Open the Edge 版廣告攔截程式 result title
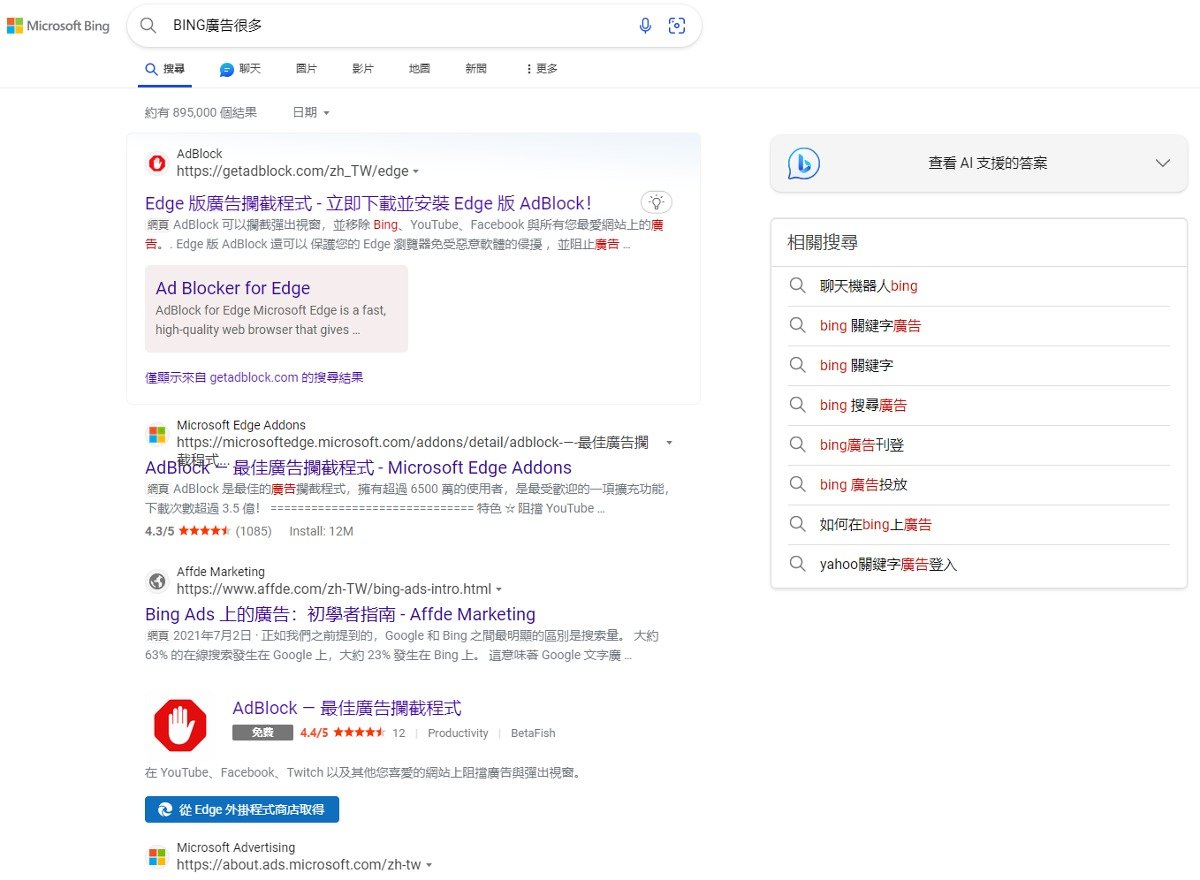Screen dimensions: 1200x880 point(368,203)
